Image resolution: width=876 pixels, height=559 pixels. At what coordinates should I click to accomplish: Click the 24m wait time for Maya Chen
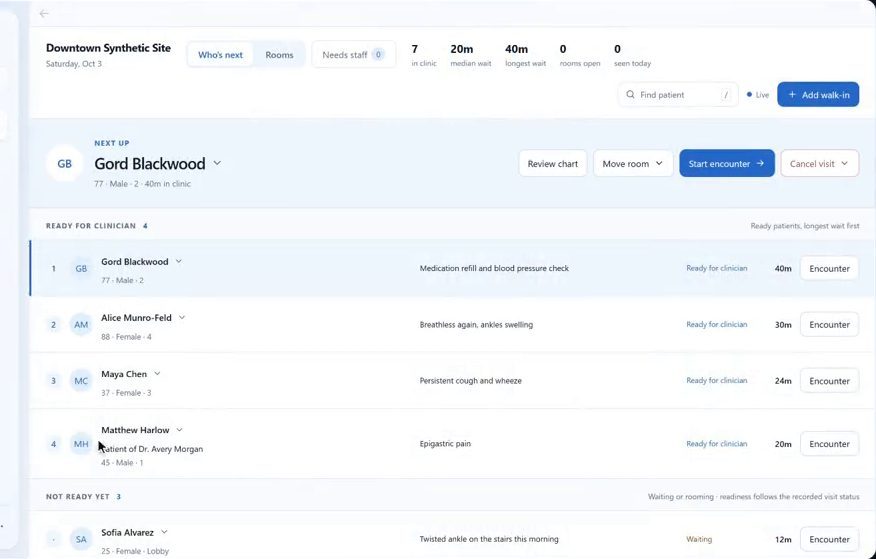point(783,381)
